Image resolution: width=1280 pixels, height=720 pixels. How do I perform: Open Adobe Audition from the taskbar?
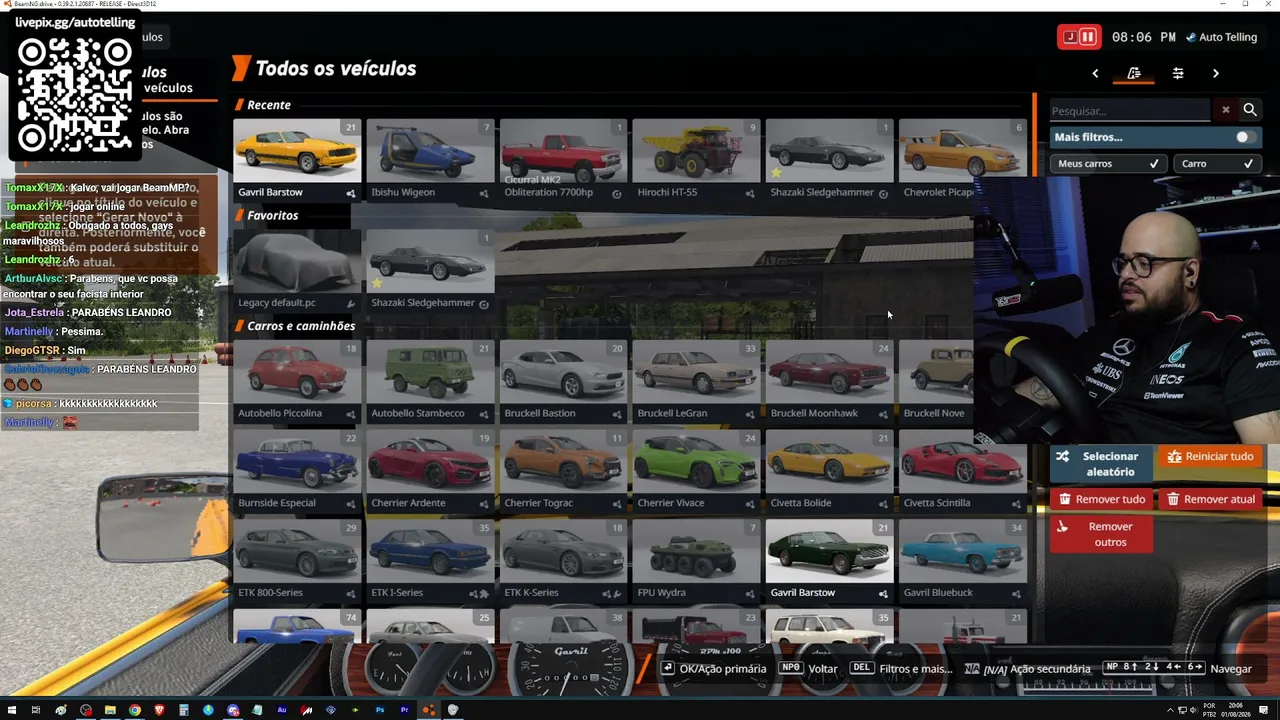[x=282, y=710]
